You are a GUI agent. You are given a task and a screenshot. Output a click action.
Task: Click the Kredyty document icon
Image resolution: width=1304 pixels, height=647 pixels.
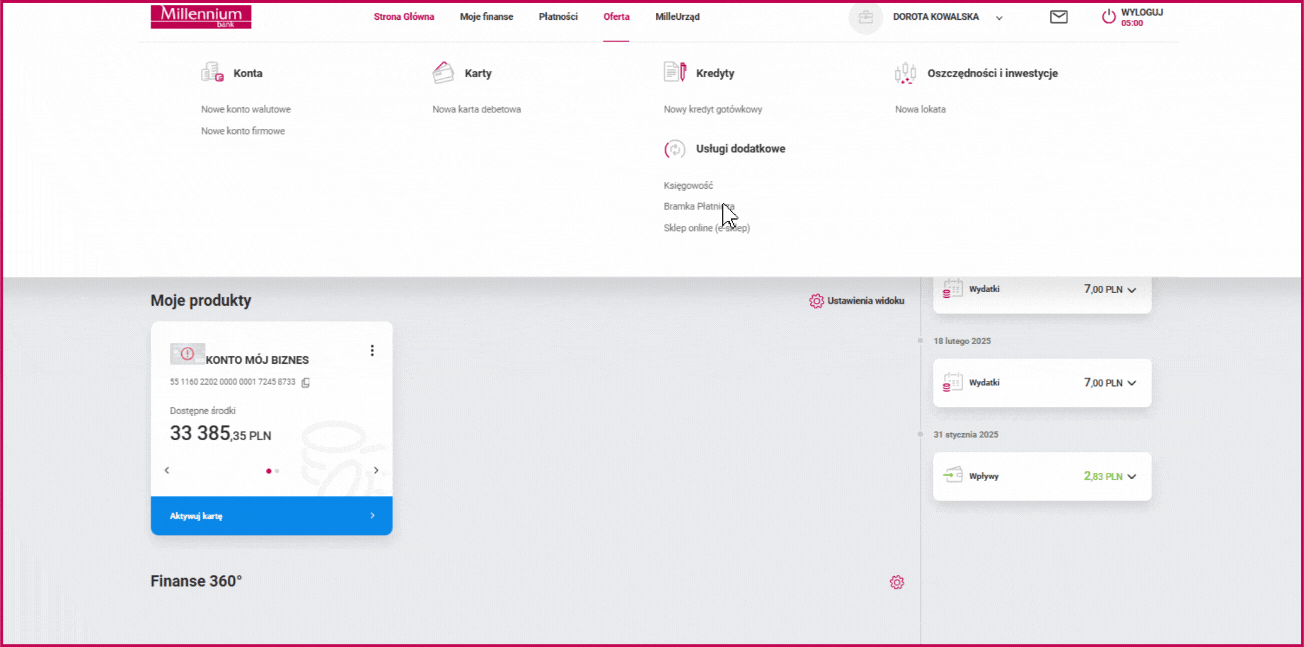coord(675,72)
